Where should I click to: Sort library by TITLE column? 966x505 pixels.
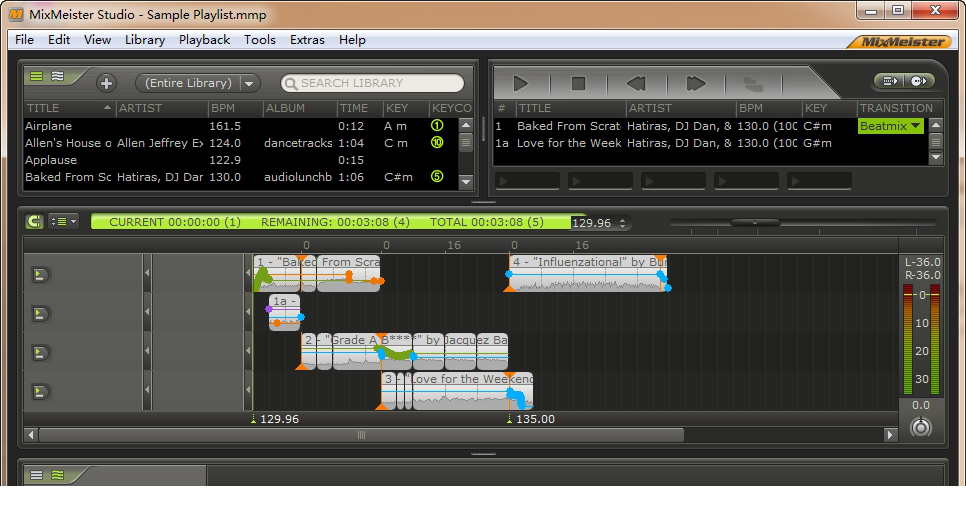pos(69,108)
